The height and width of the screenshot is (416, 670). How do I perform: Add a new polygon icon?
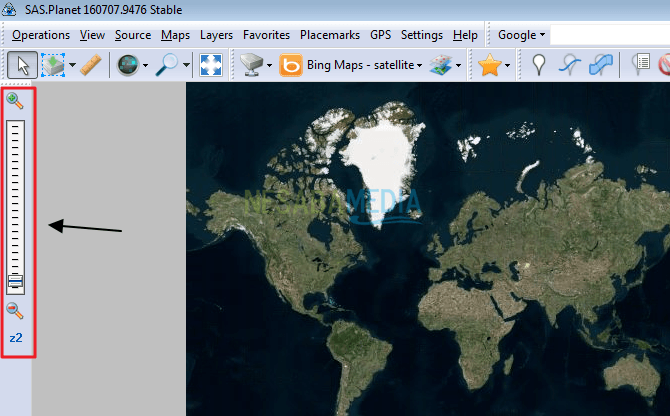[600, 65]
